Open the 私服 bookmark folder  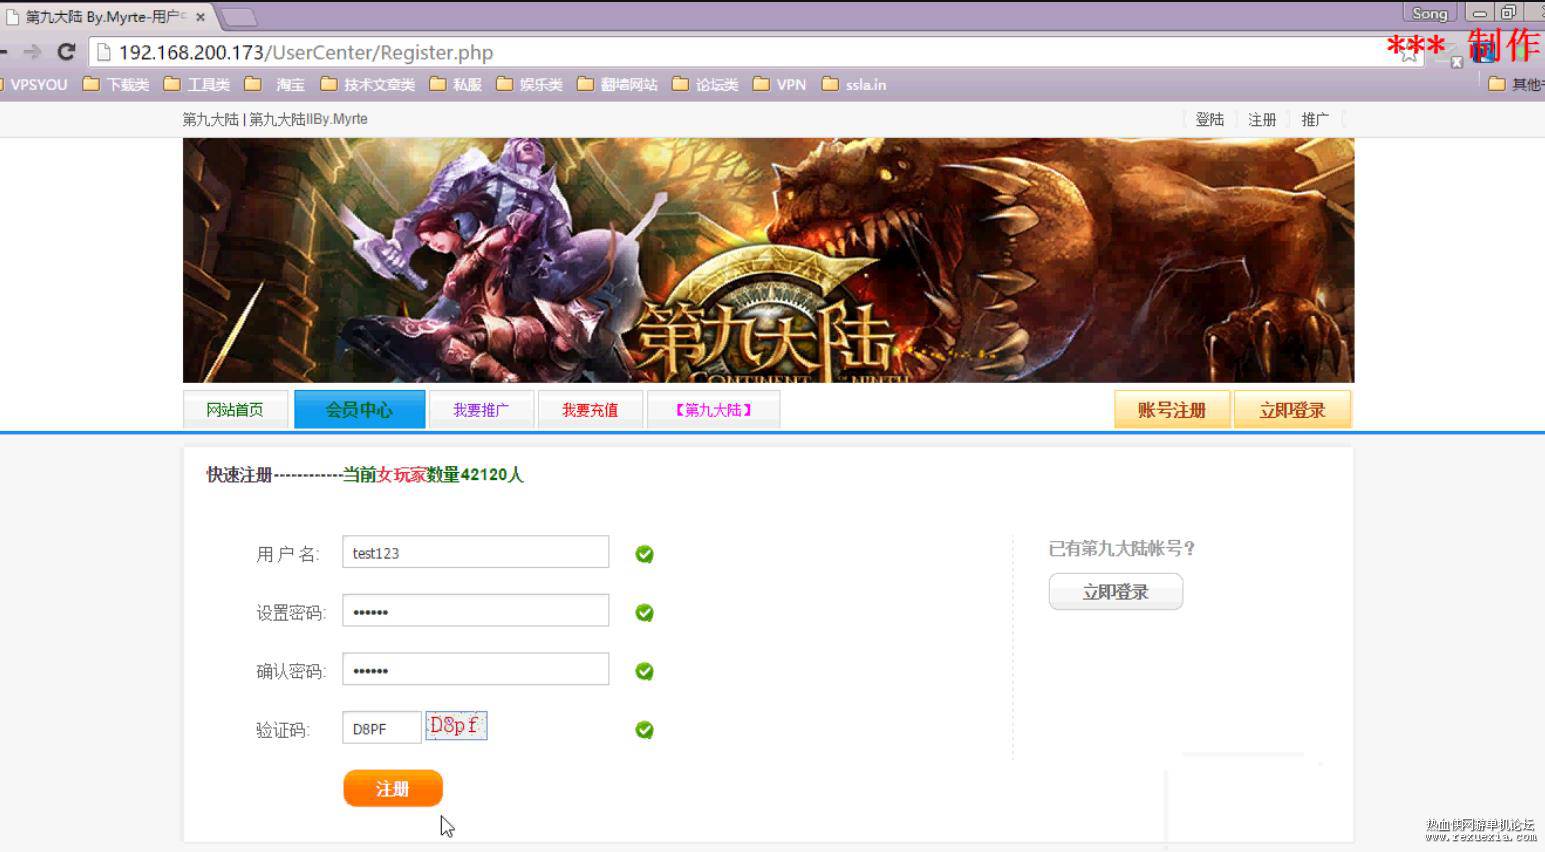[456, 85]
